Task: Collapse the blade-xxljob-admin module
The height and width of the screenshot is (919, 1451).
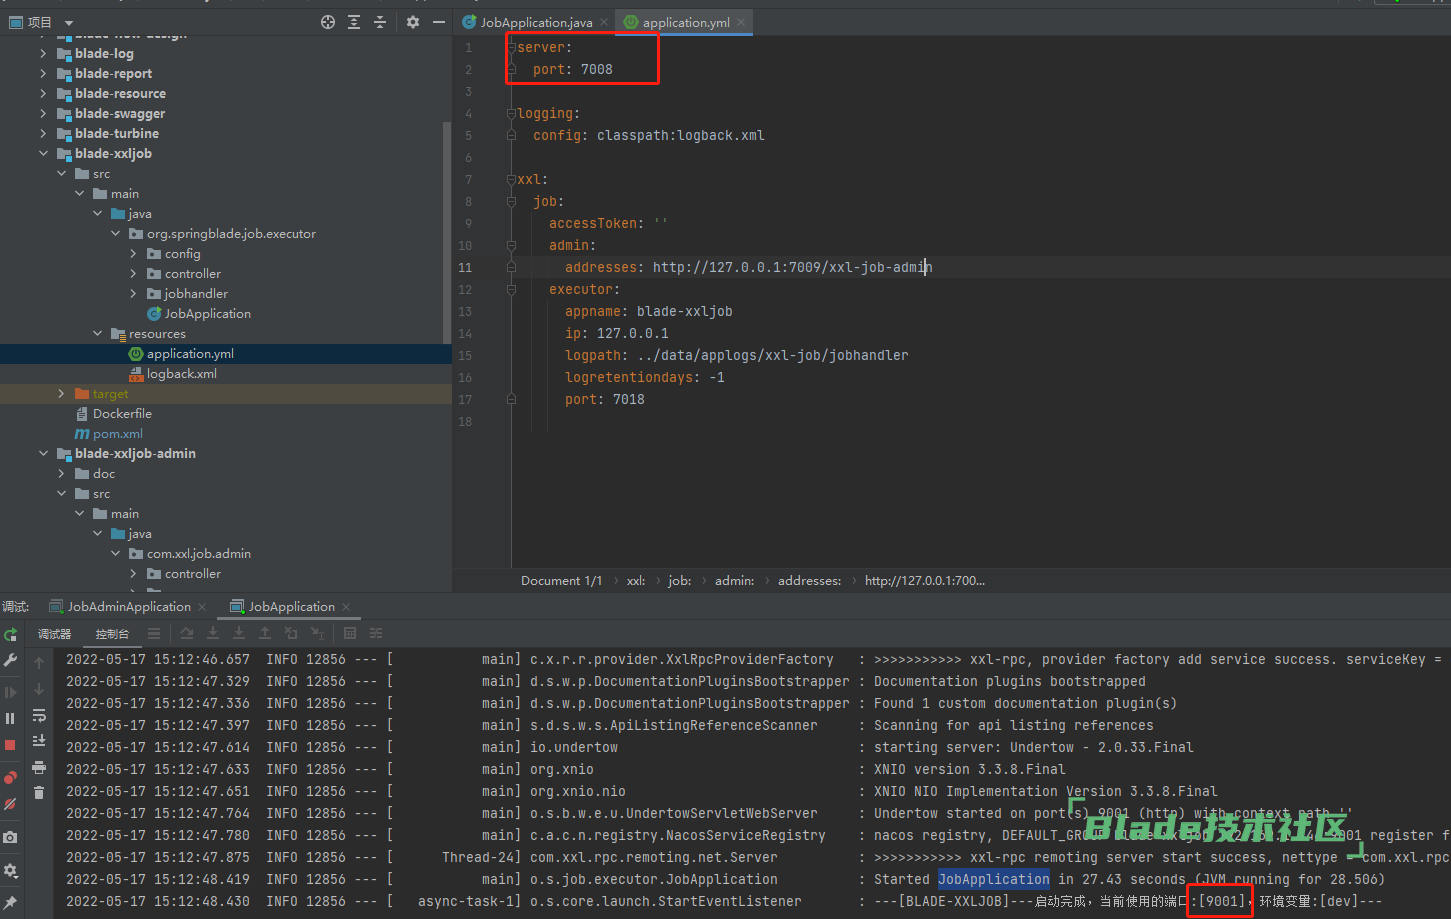Action: click(x=43, y=453)
